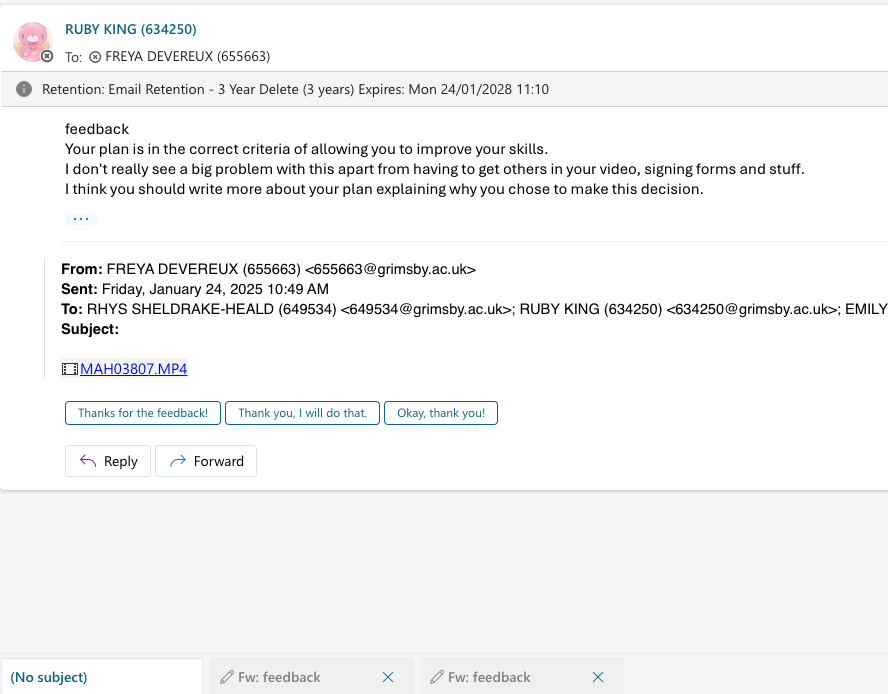
Task: Click the pencil icon on second Fw: feedback tab
Action: pyautogui.click(x=437, y=677)
